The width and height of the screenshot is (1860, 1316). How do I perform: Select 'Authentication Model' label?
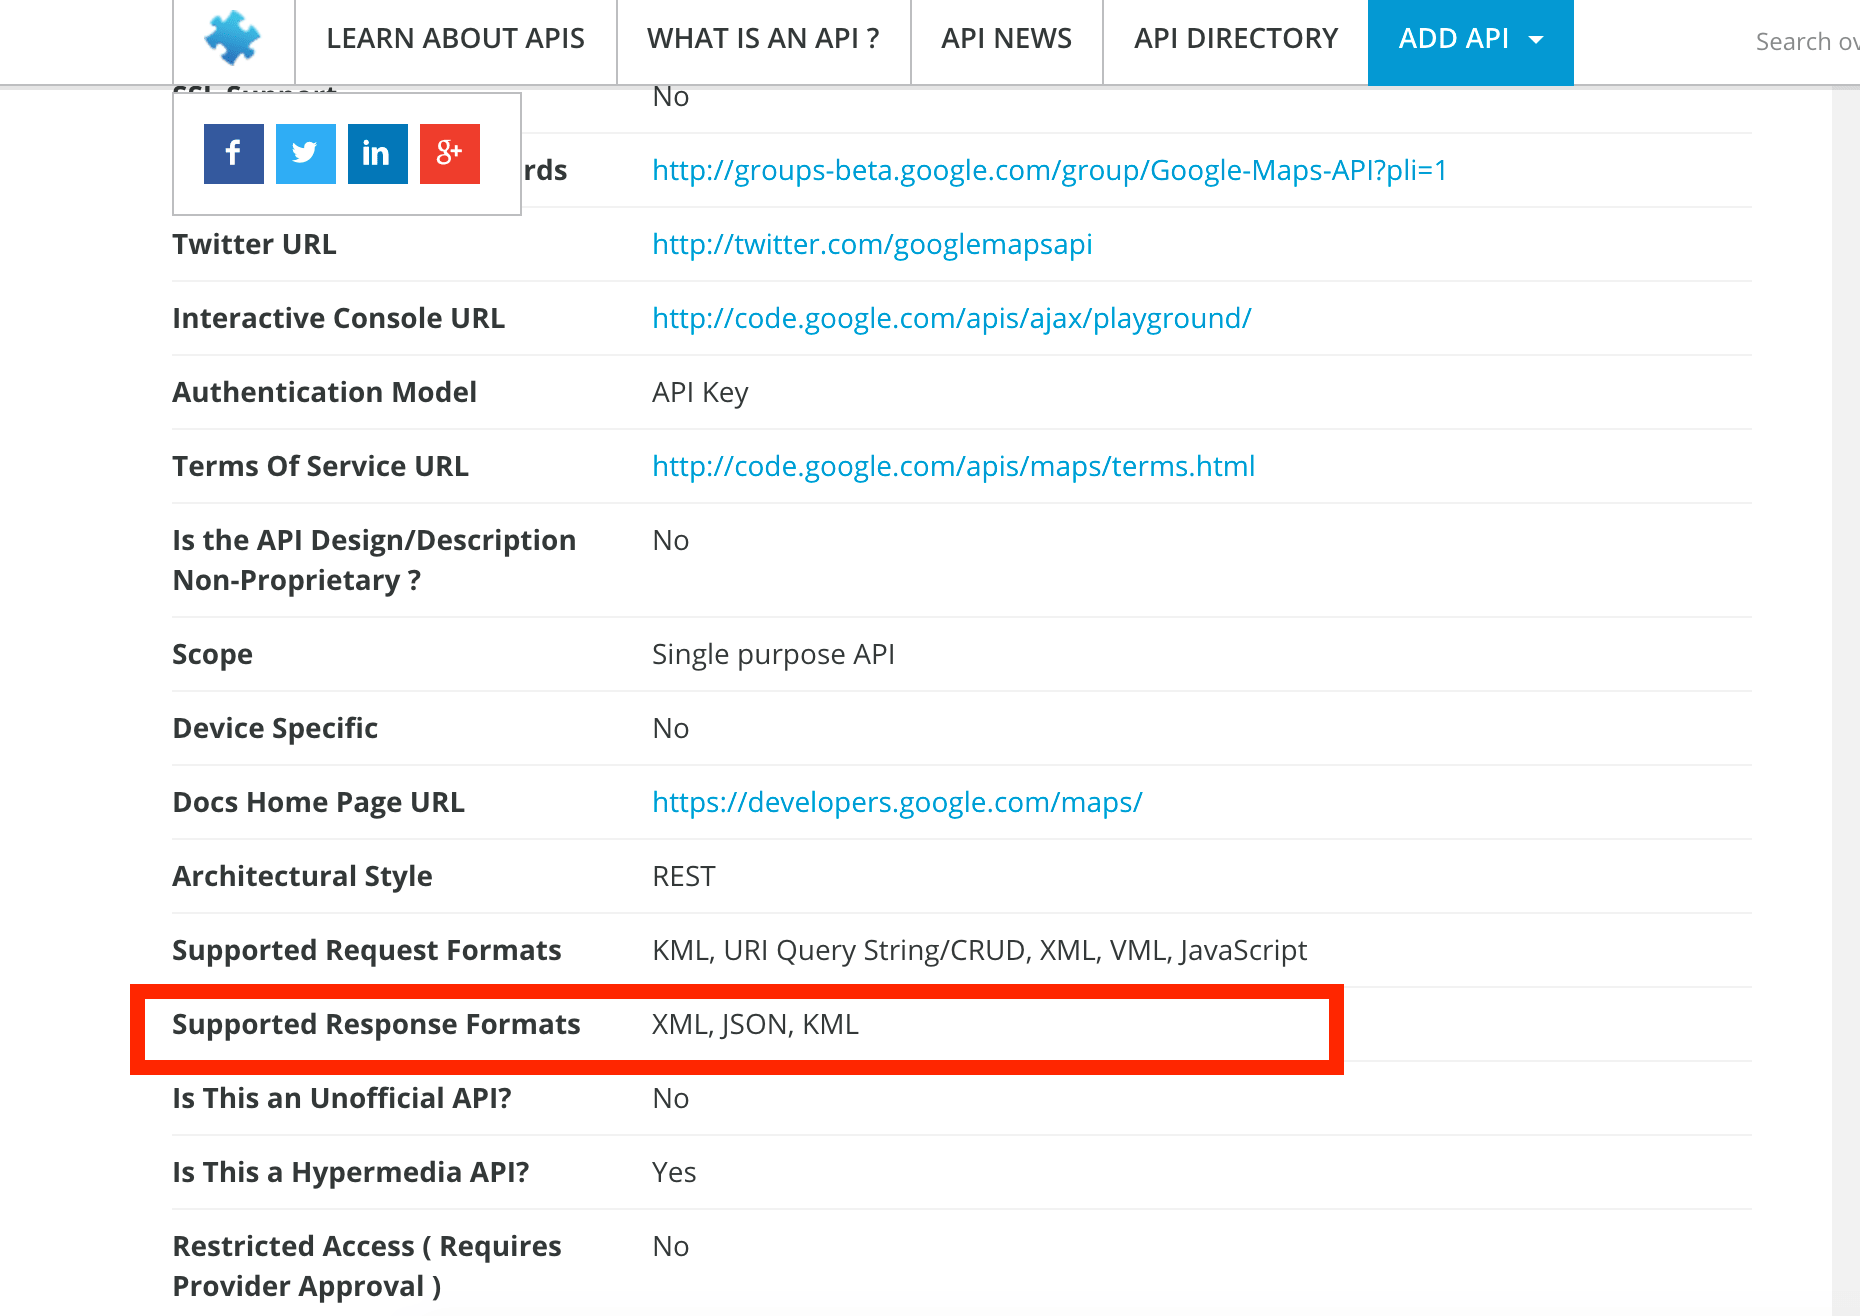pos(324,392)
